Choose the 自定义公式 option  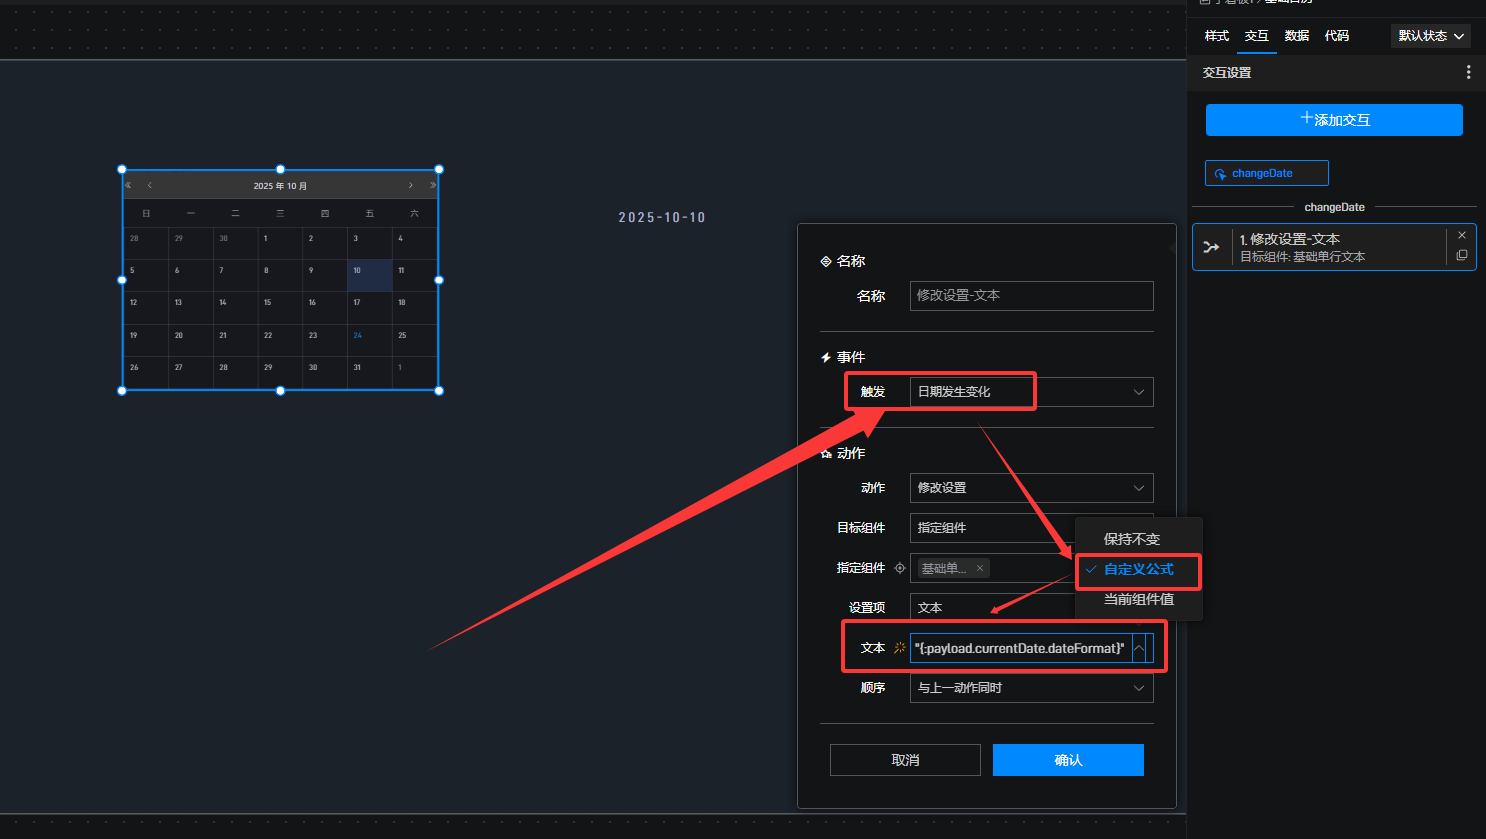(x=1138, y=569)
